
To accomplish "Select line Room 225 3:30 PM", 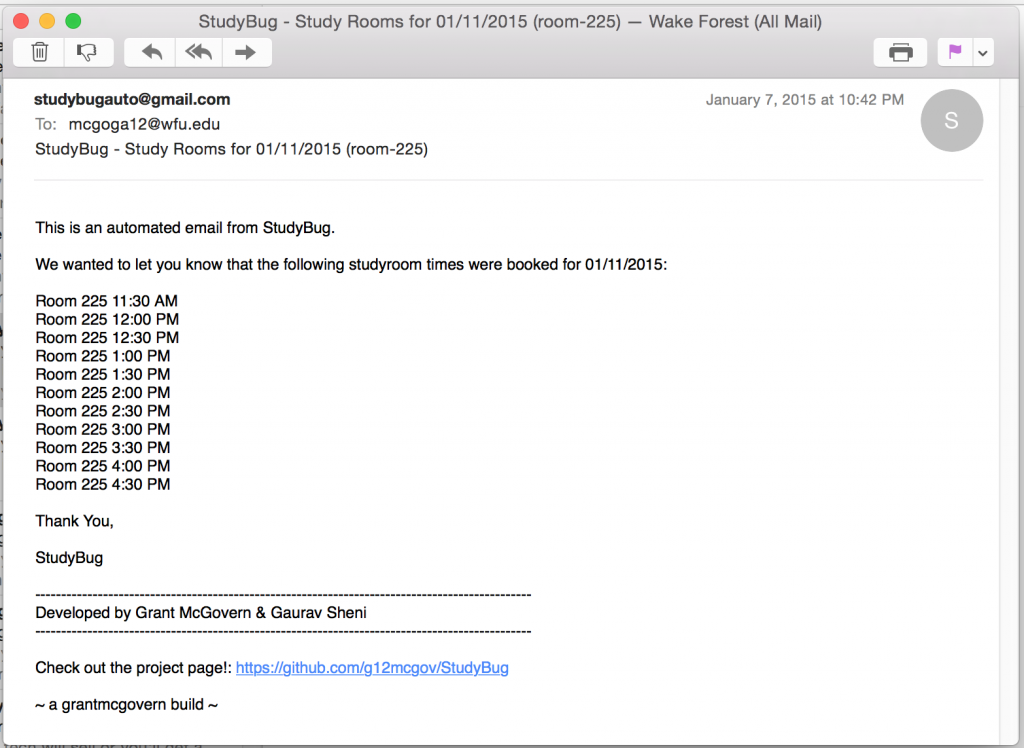I will tap(103, 447).
